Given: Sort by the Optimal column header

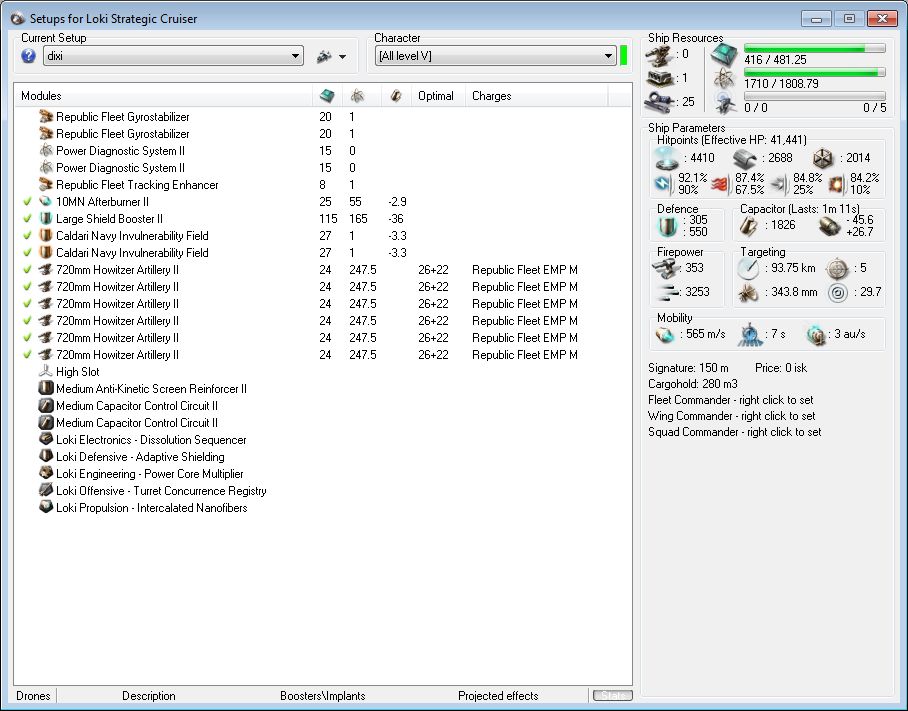Looking at the screenshot, I should 438,96.
